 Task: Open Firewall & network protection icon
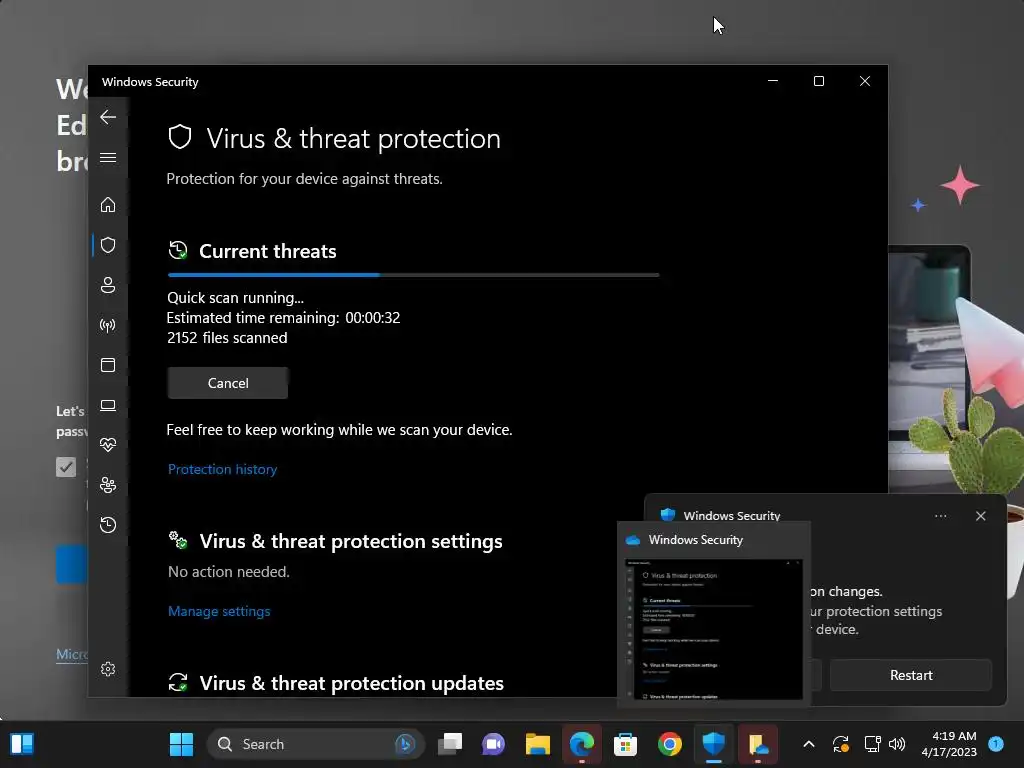pos(108,325)
